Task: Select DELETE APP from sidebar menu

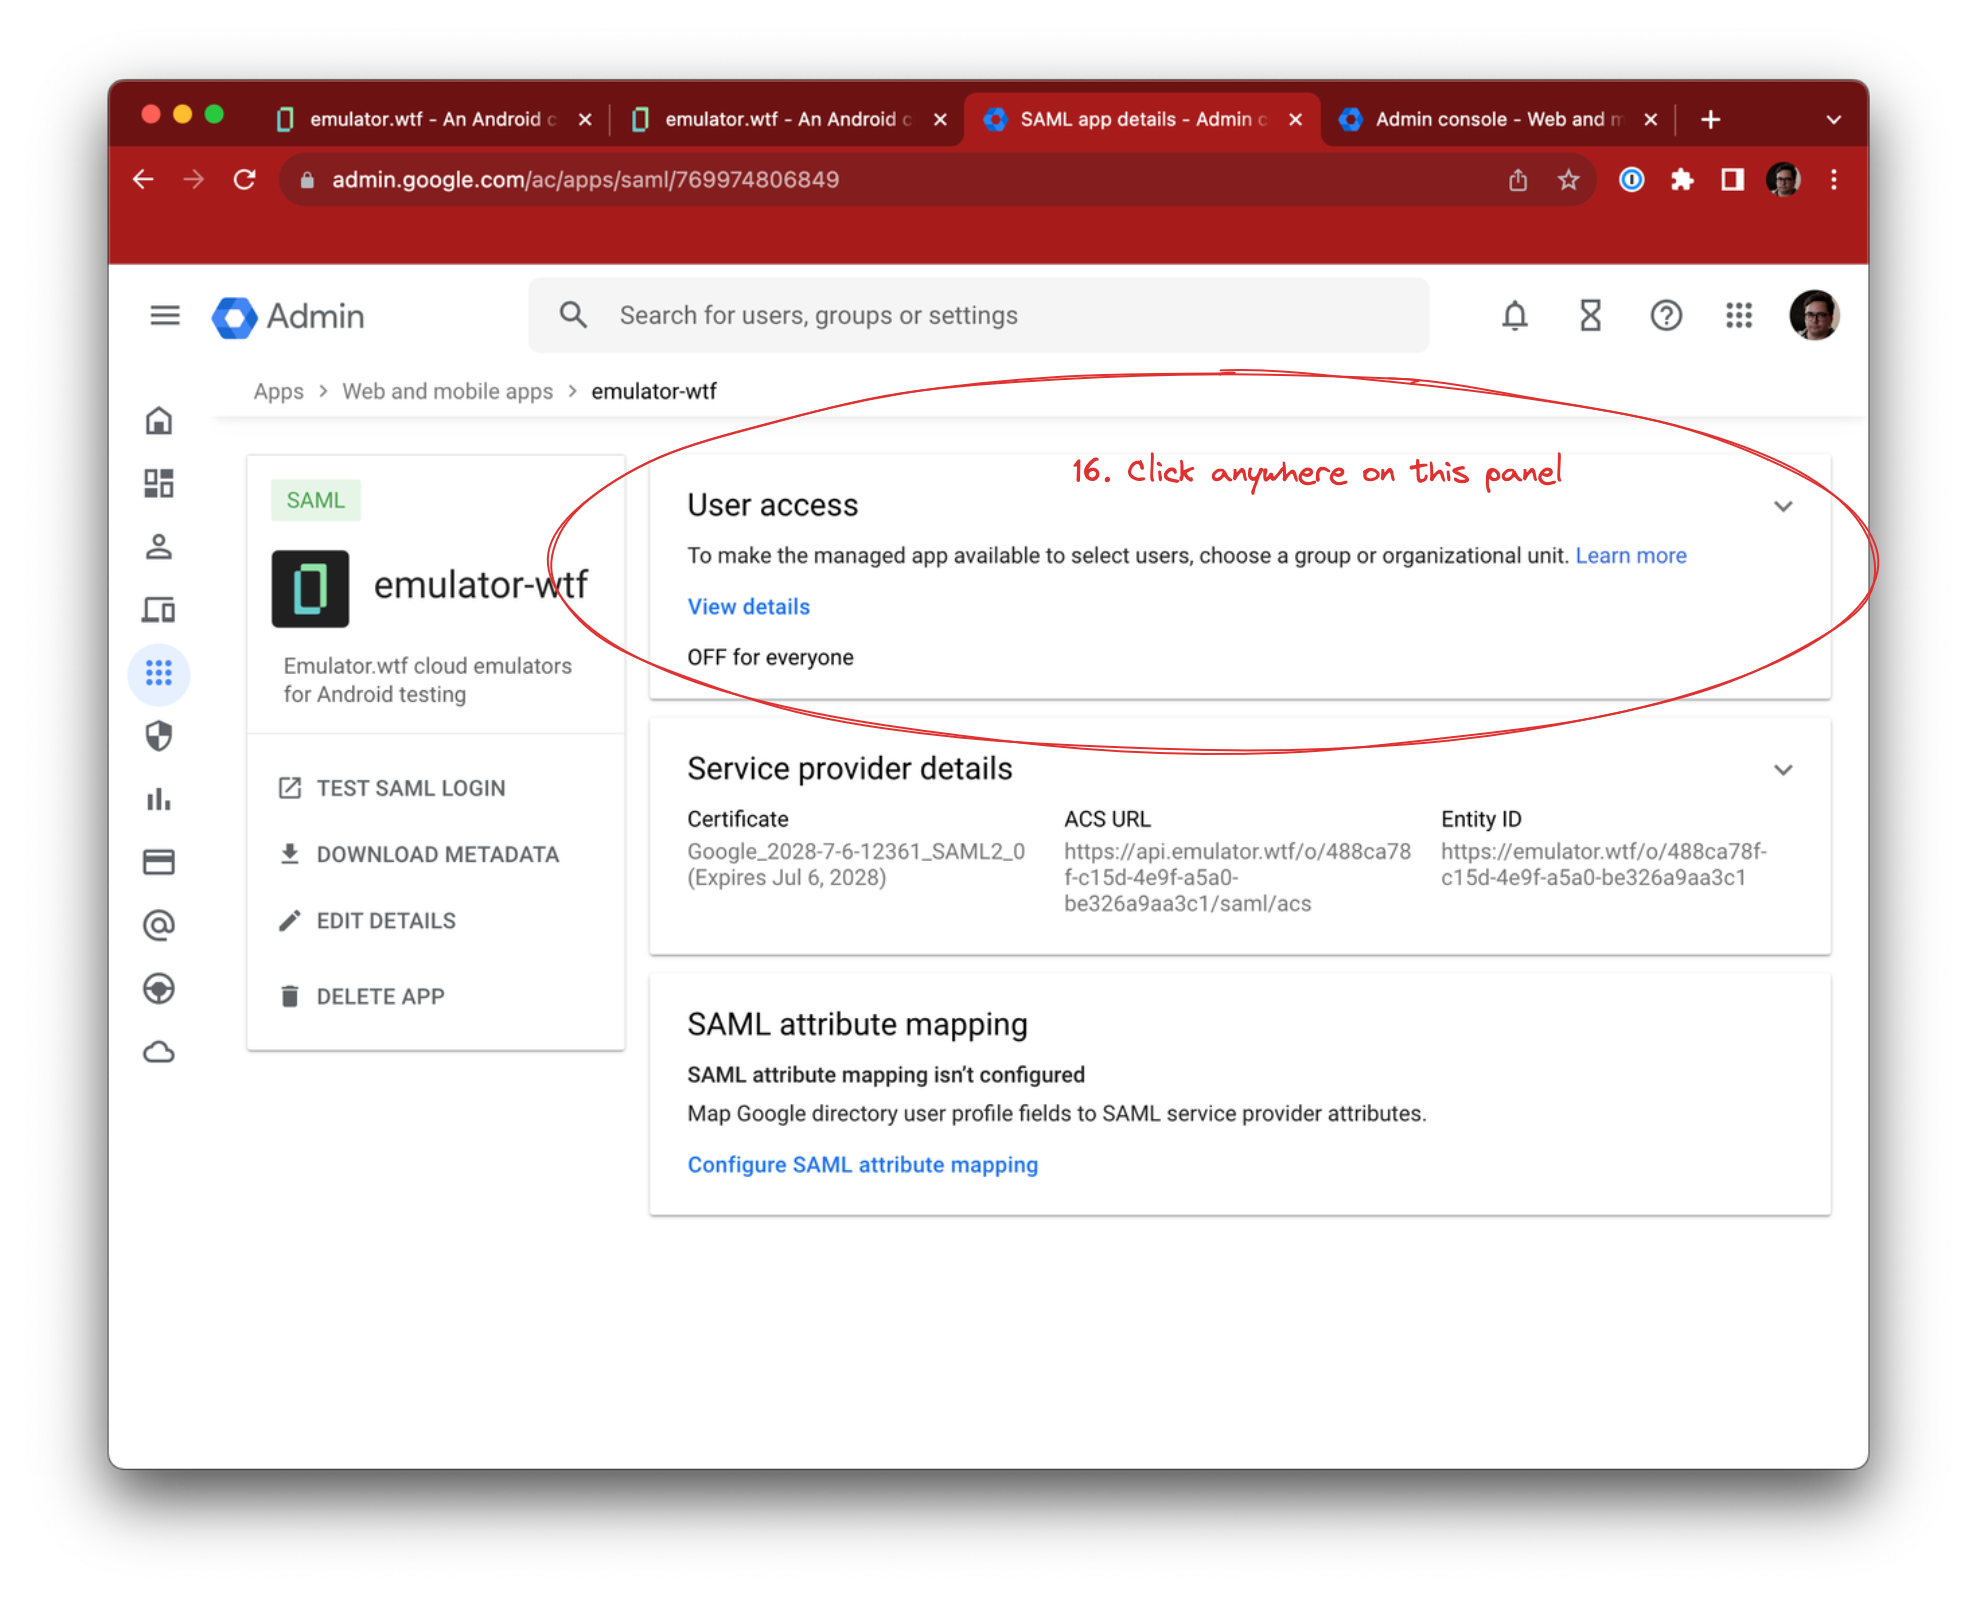Action: click(380, 996)
